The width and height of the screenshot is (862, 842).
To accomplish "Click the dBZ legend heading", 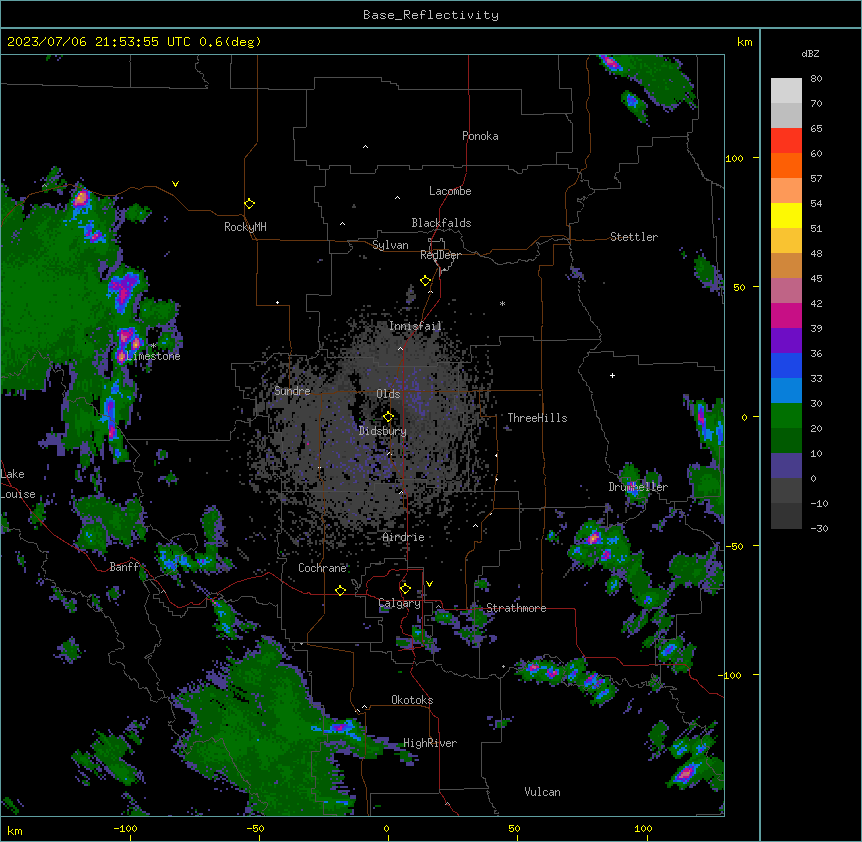I will [810, 53].
